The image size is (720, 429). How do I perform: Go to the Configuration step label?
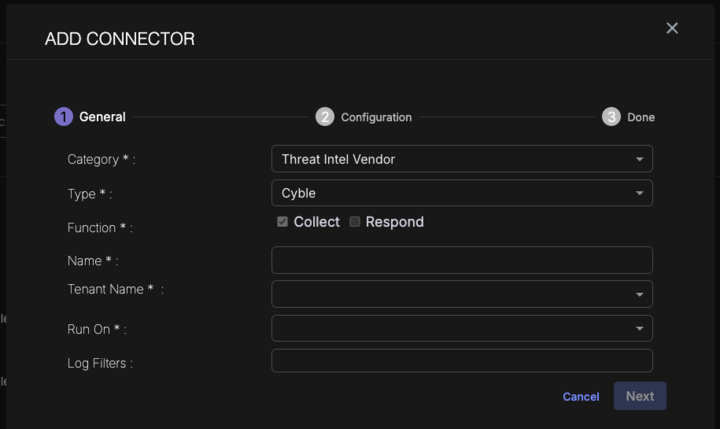(376, 117)
